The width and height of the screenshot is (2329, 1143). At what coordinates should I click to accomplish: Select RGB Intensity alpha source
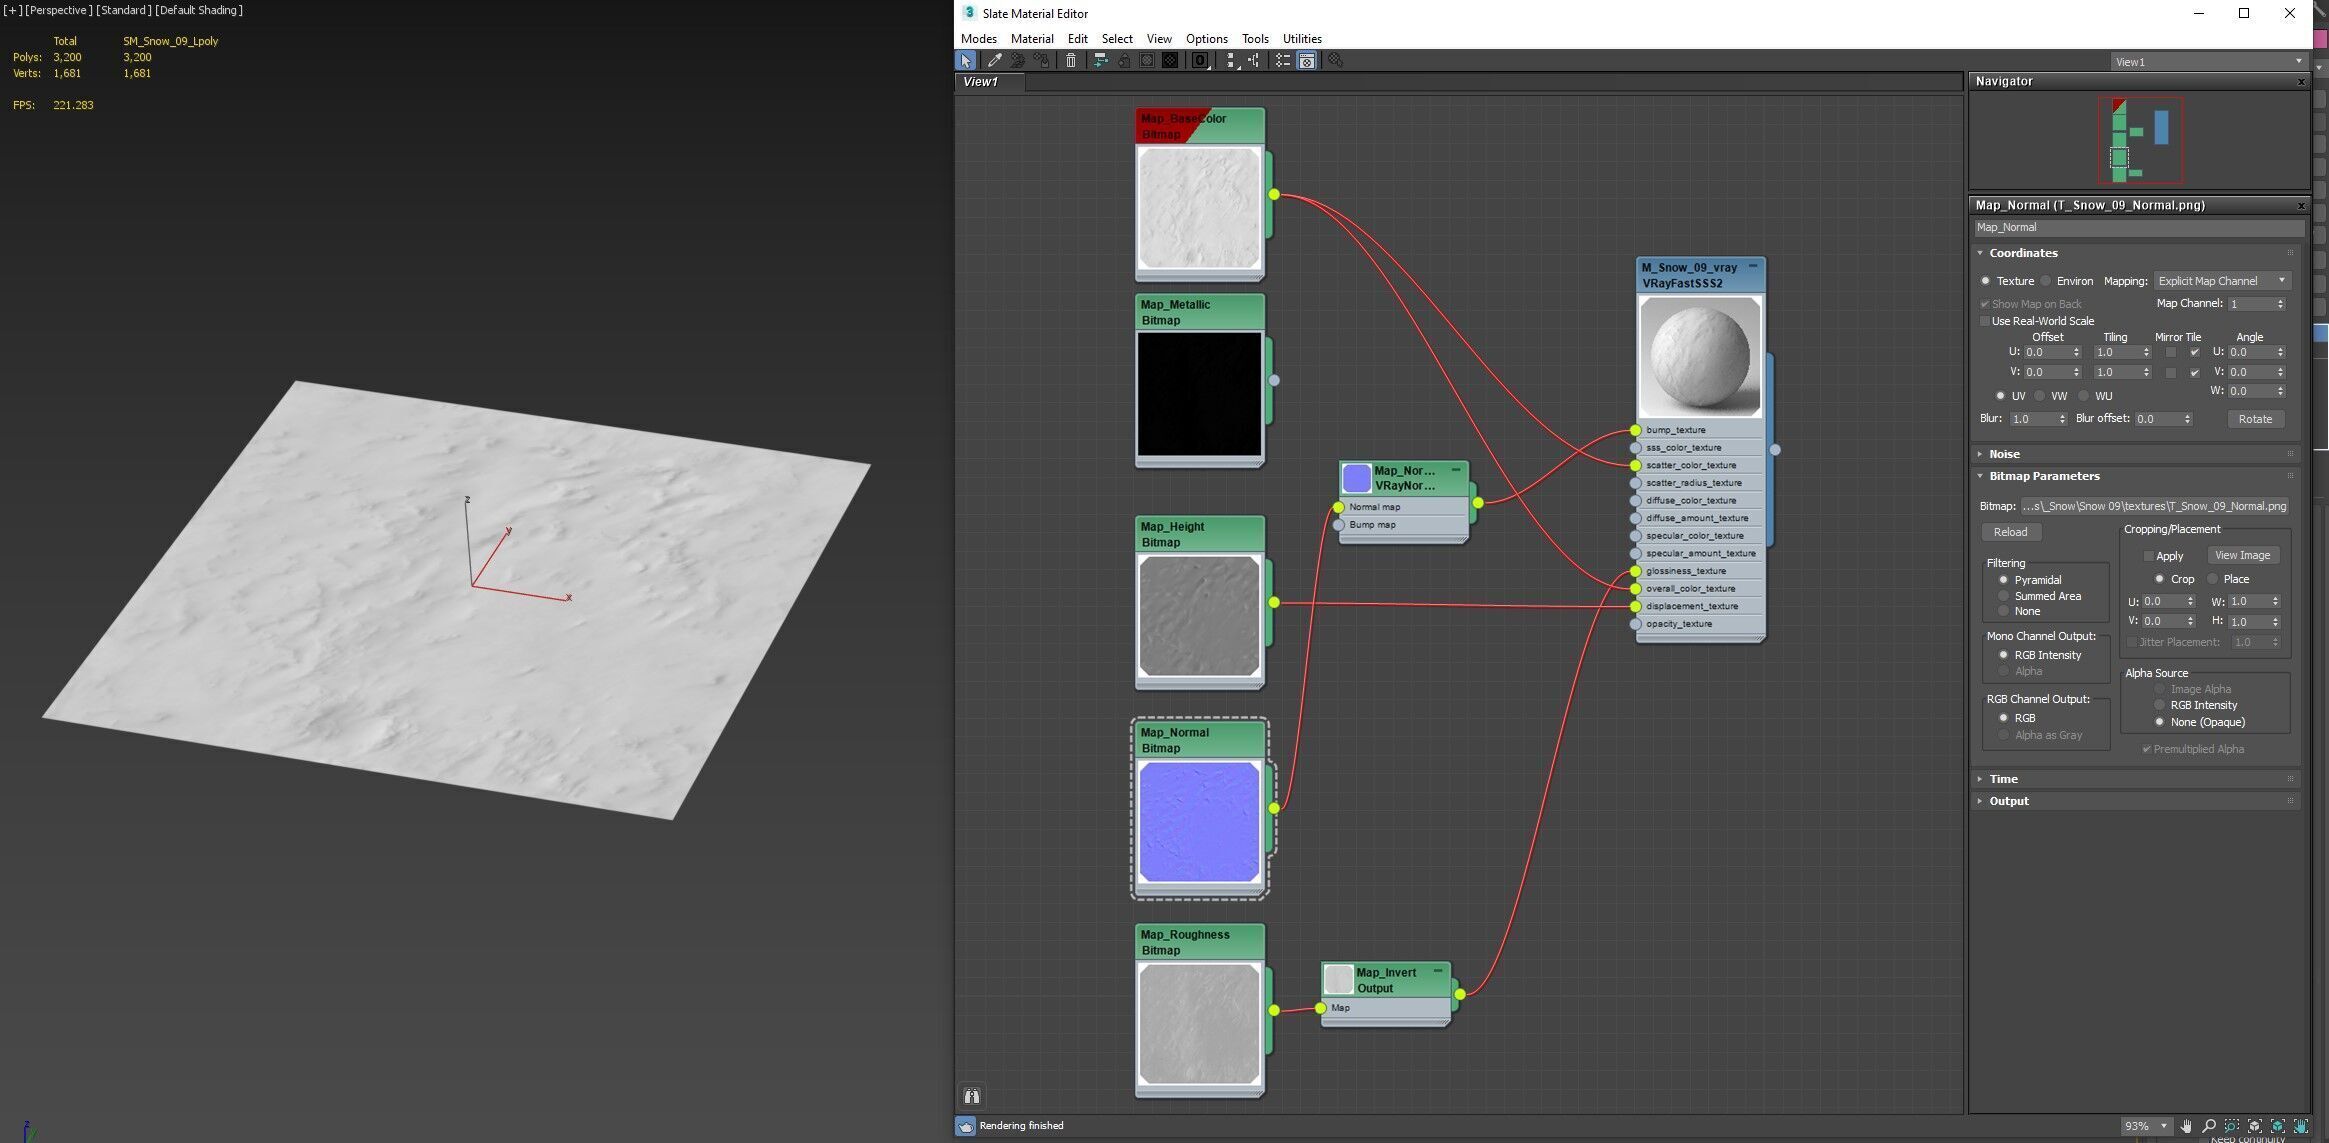(x=2160, y=705)
